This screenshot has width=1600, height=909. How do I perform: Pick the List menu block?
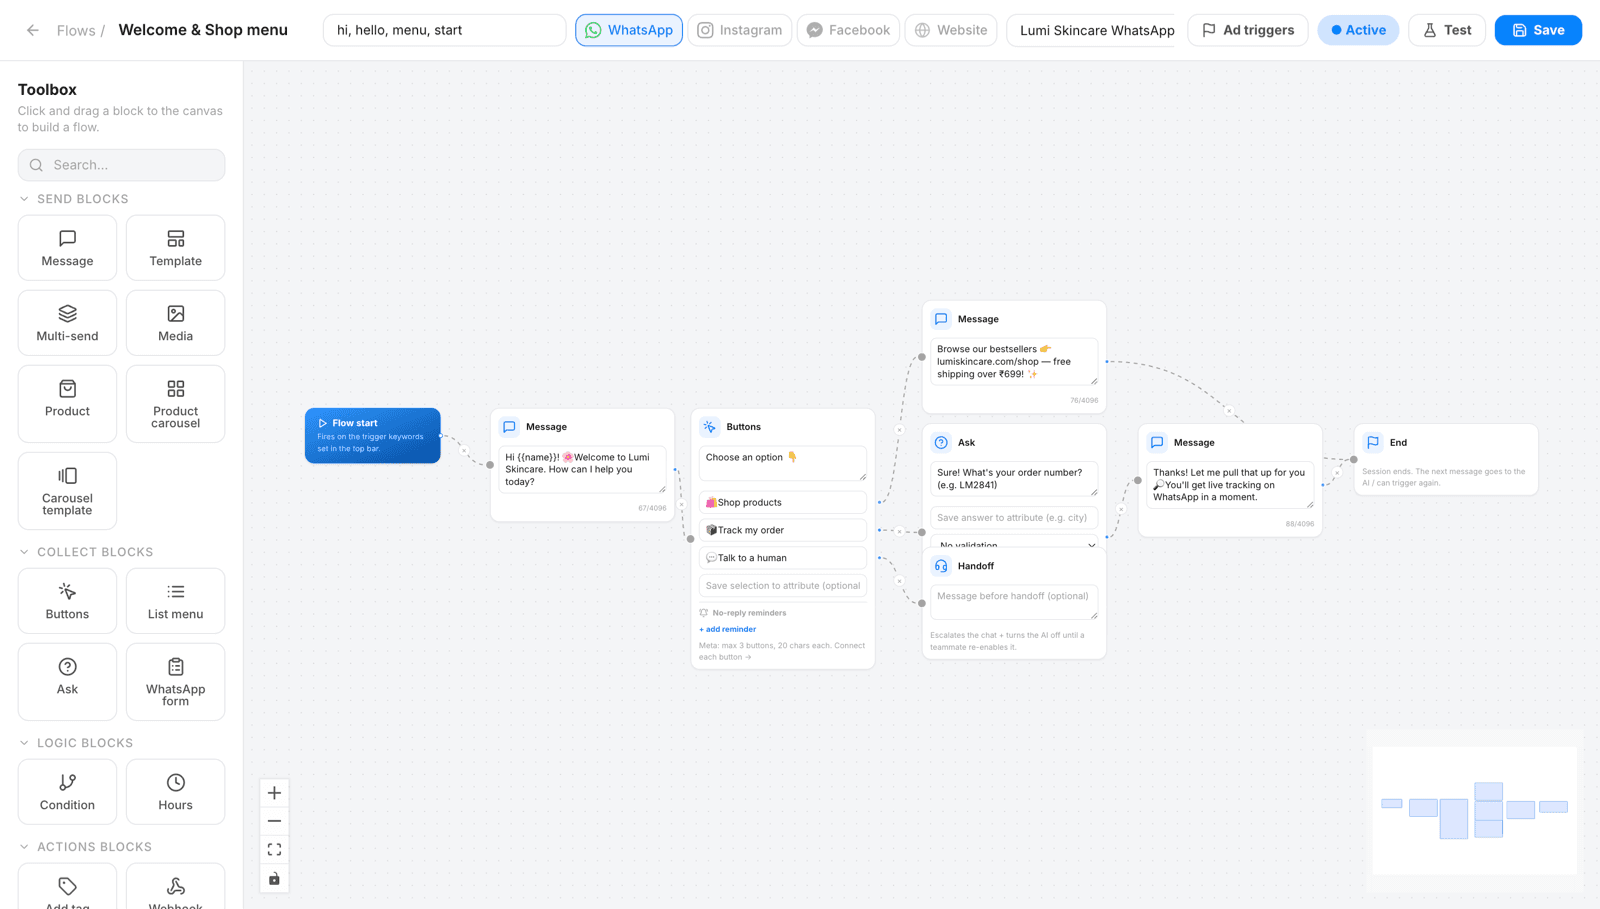click(175, 601)
